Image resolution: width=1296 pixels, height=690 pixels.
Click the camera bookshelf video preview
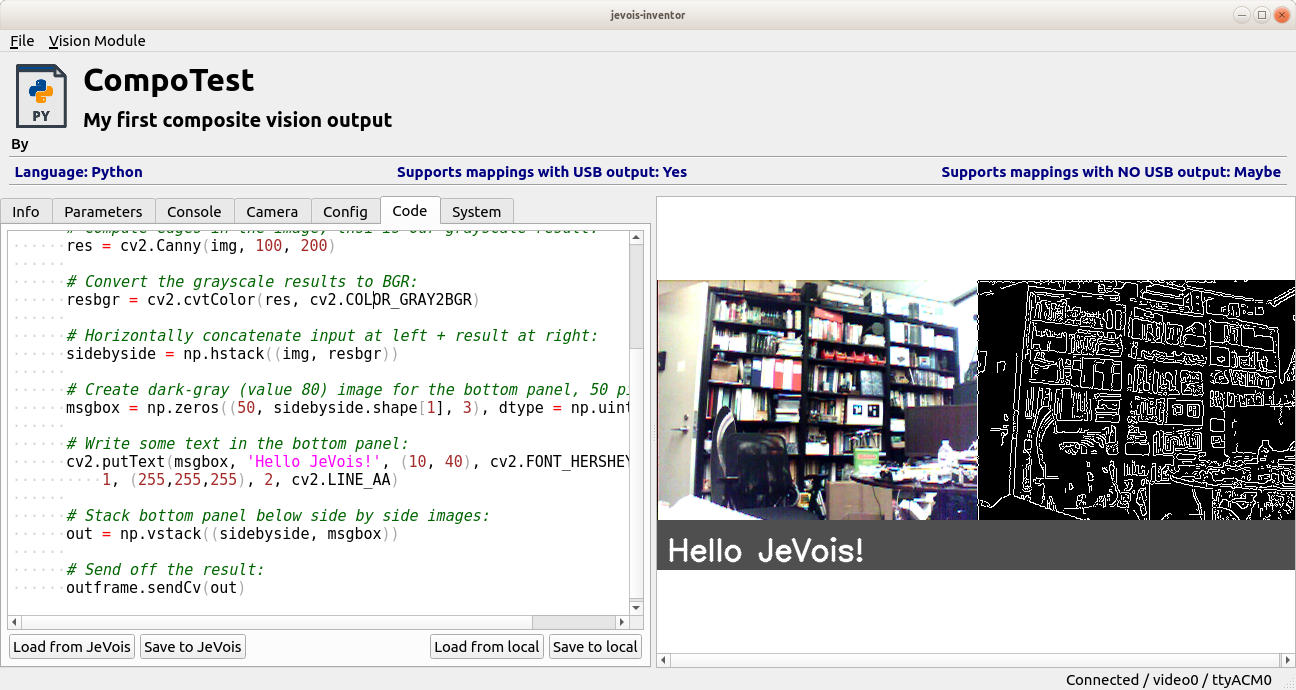point(817,400)
